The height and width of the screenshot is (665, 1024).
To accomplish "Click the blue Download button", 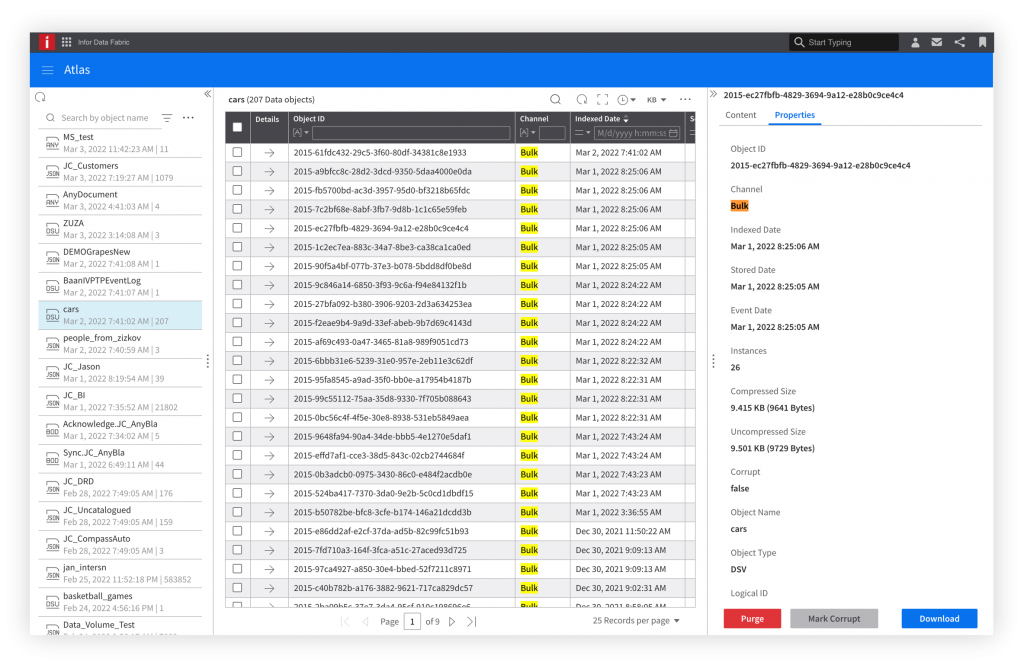I will (939, 618).
